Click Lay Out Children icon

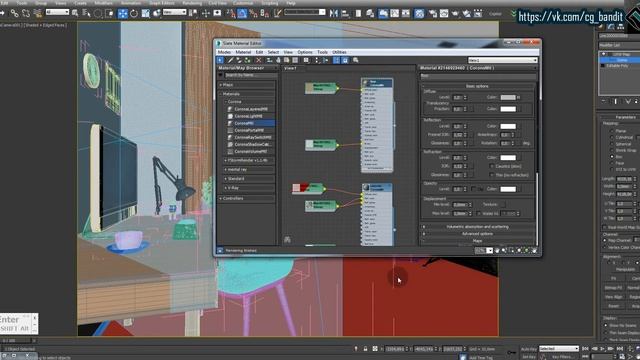coord(325,60)
